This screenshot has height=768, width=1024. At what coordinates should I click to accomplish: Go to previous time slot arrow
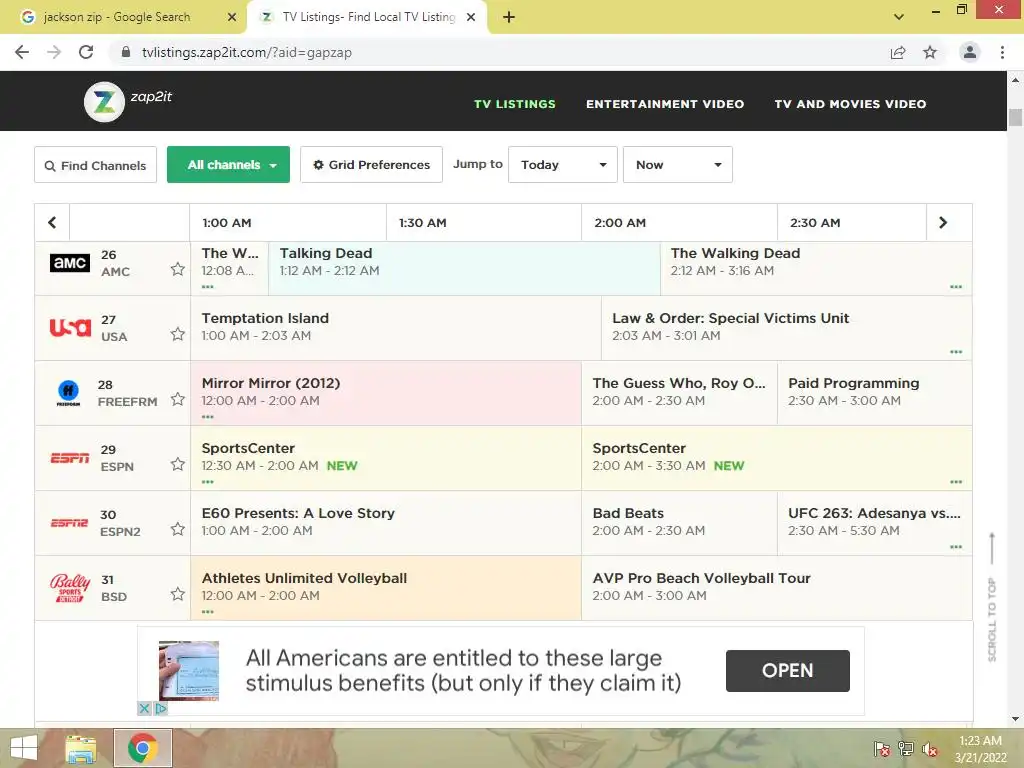click(52, 223)
